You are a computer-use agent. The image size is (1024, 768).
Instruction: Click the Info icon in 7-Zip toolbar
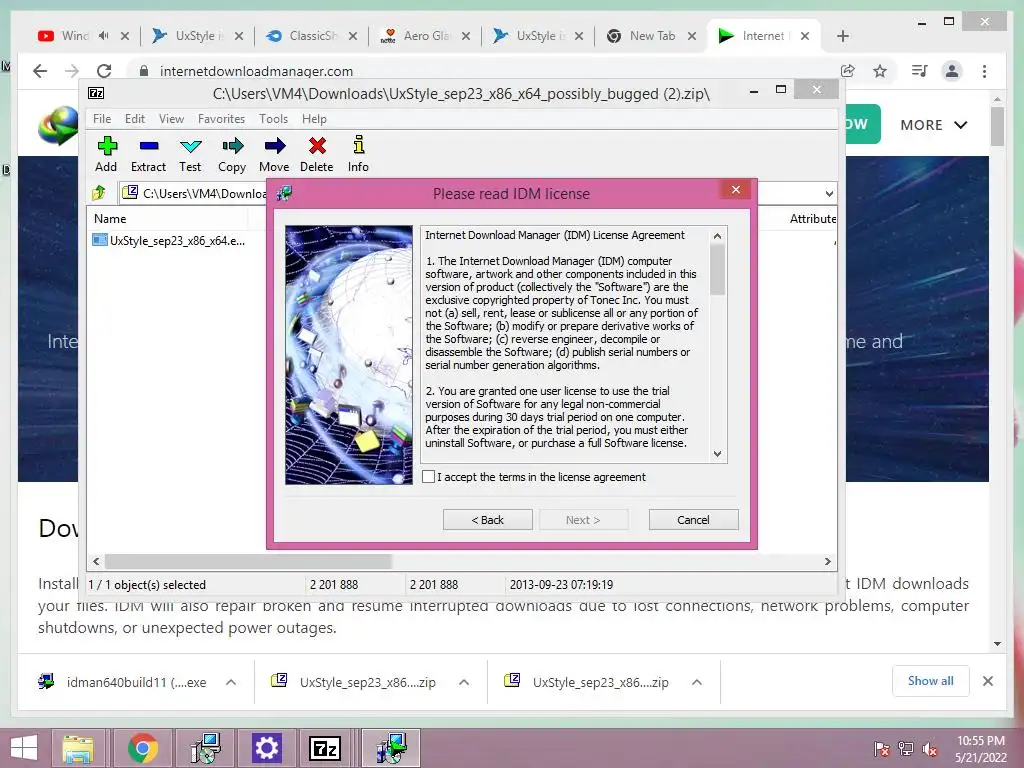(358, 155)
